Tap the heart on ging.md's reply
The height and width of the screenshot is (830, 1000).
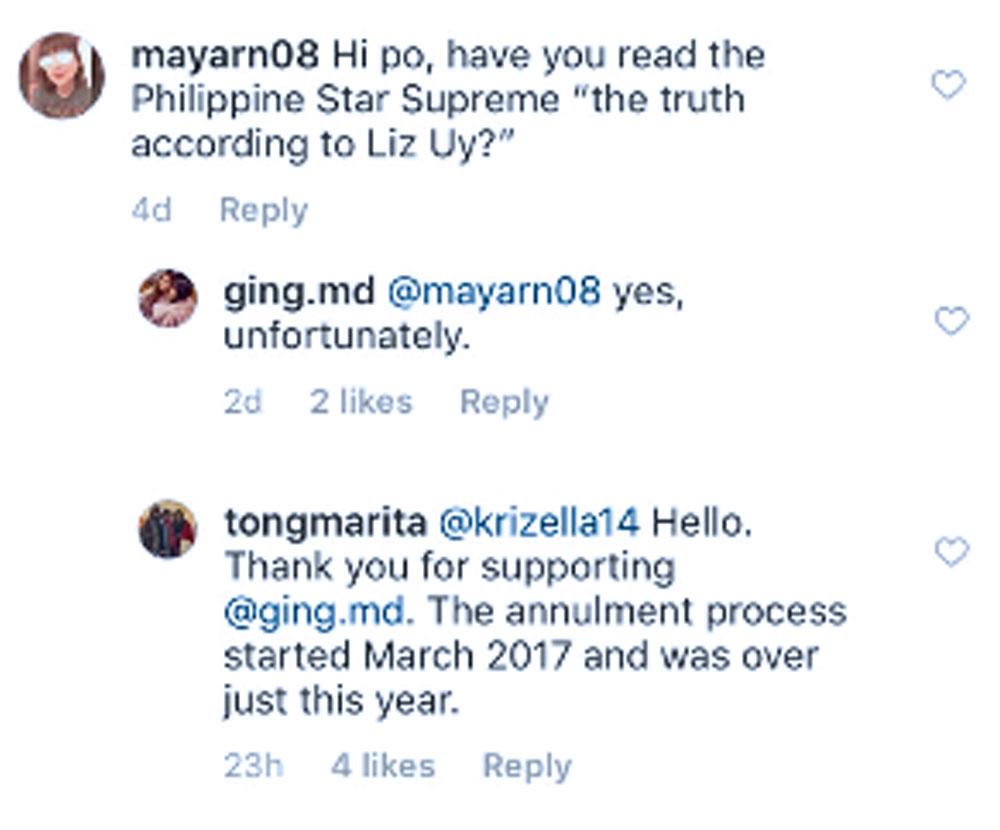tap(951, 321)
